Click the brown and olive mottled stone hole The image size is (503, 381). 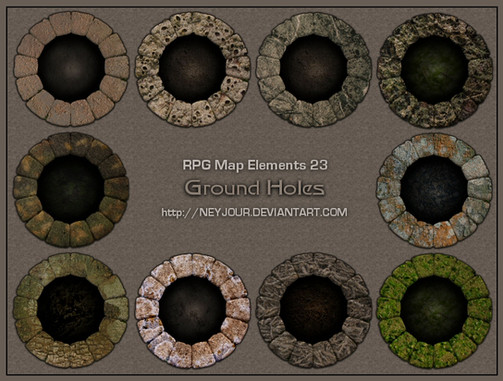point(71,189)
